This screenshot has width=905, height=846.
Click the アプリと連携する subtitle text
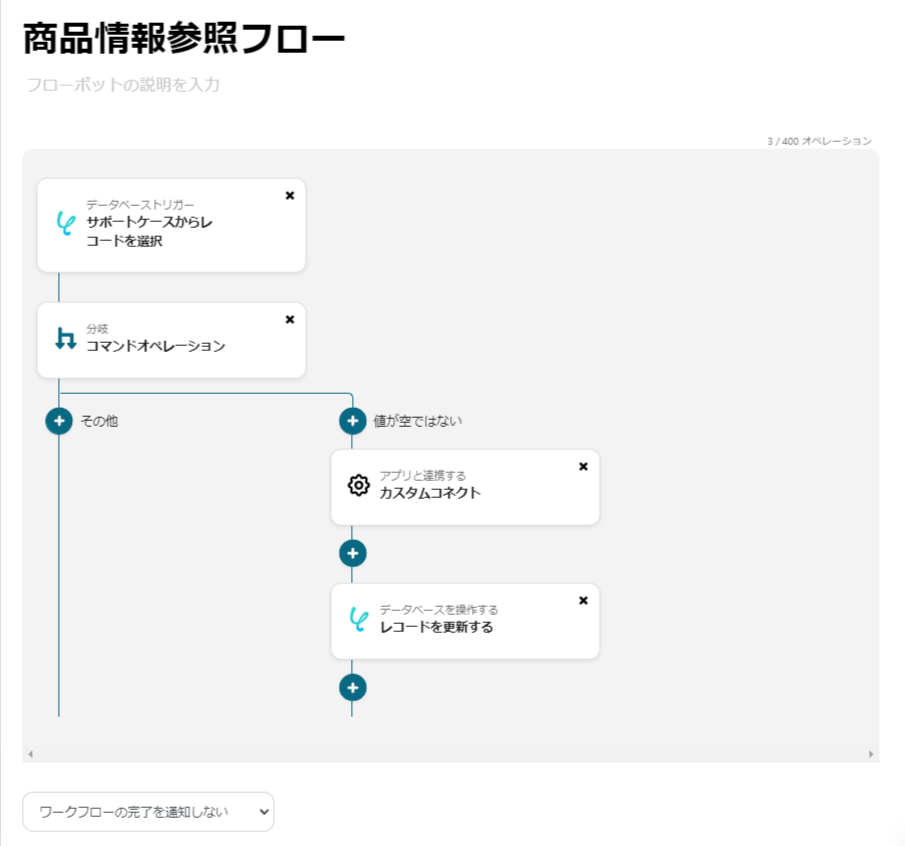pyautogui.click(x=422, y=476)
